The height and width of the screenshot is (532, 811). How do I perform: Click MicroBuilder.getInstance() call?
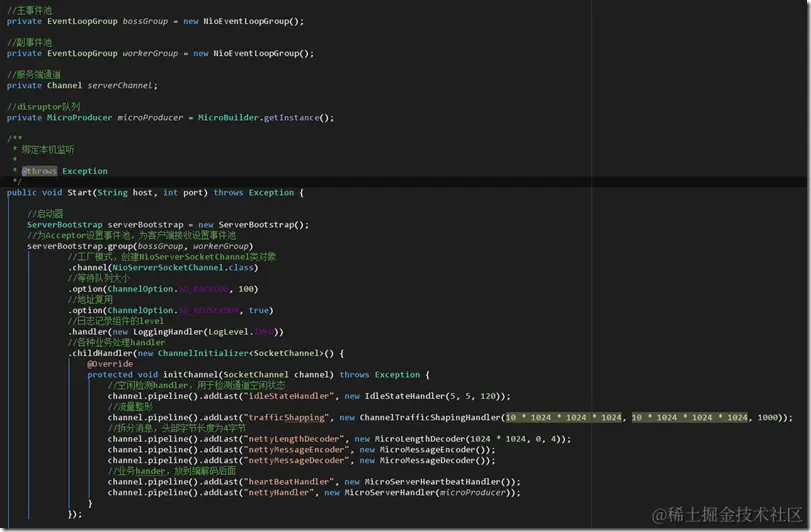coord(266,118)
